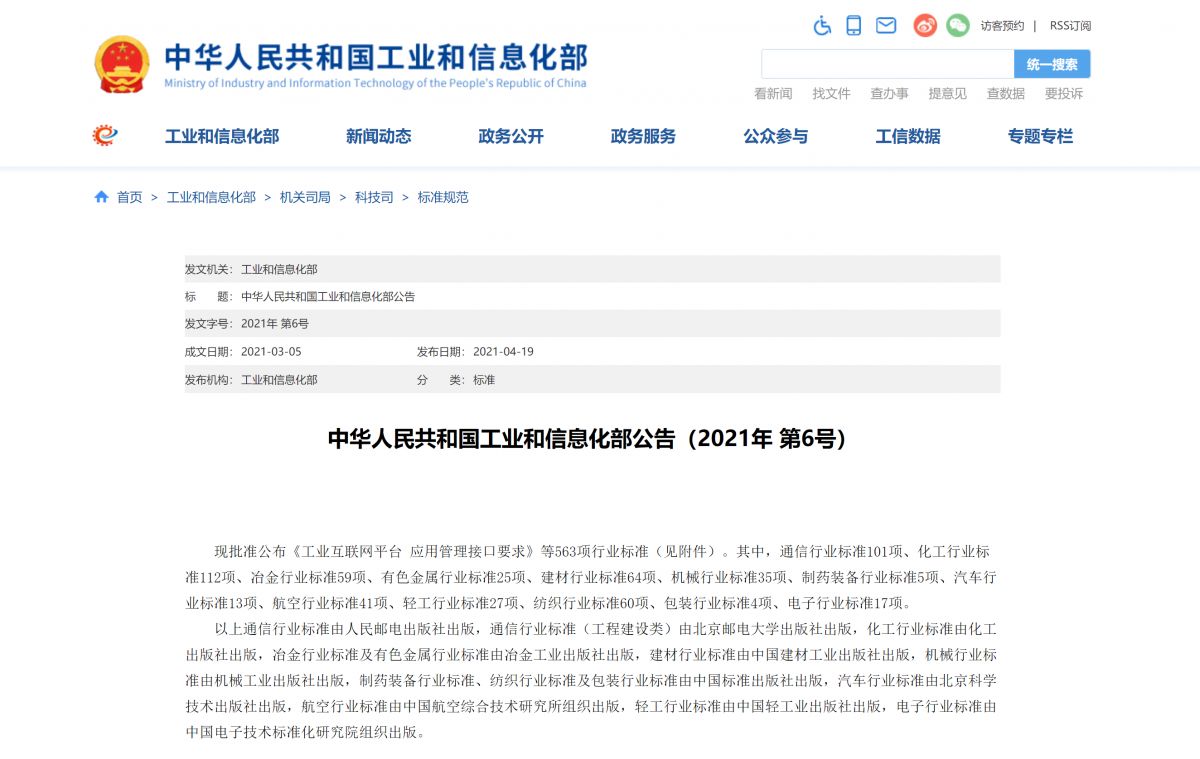
Task: Open RSS订阅 link
Action: point(1070,26)
